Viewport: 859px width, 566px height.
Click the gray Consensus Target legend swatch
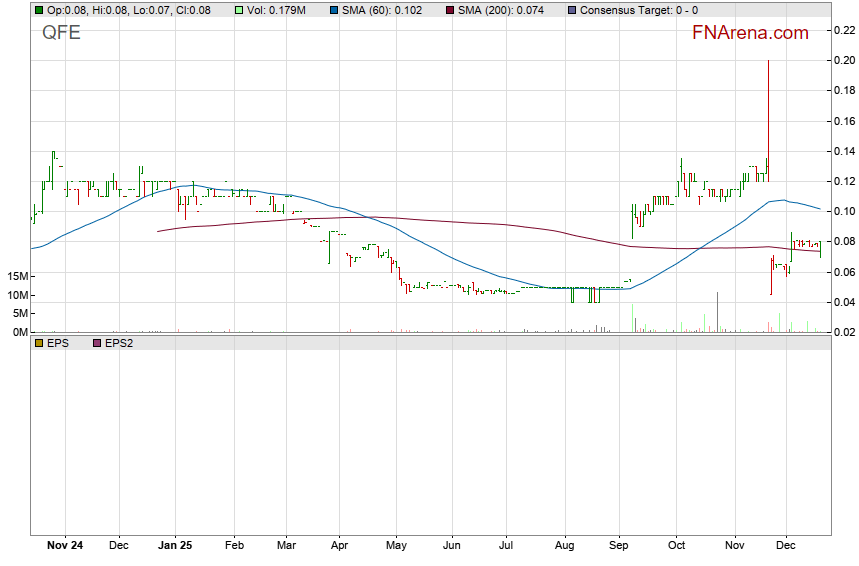pos(571,10)
